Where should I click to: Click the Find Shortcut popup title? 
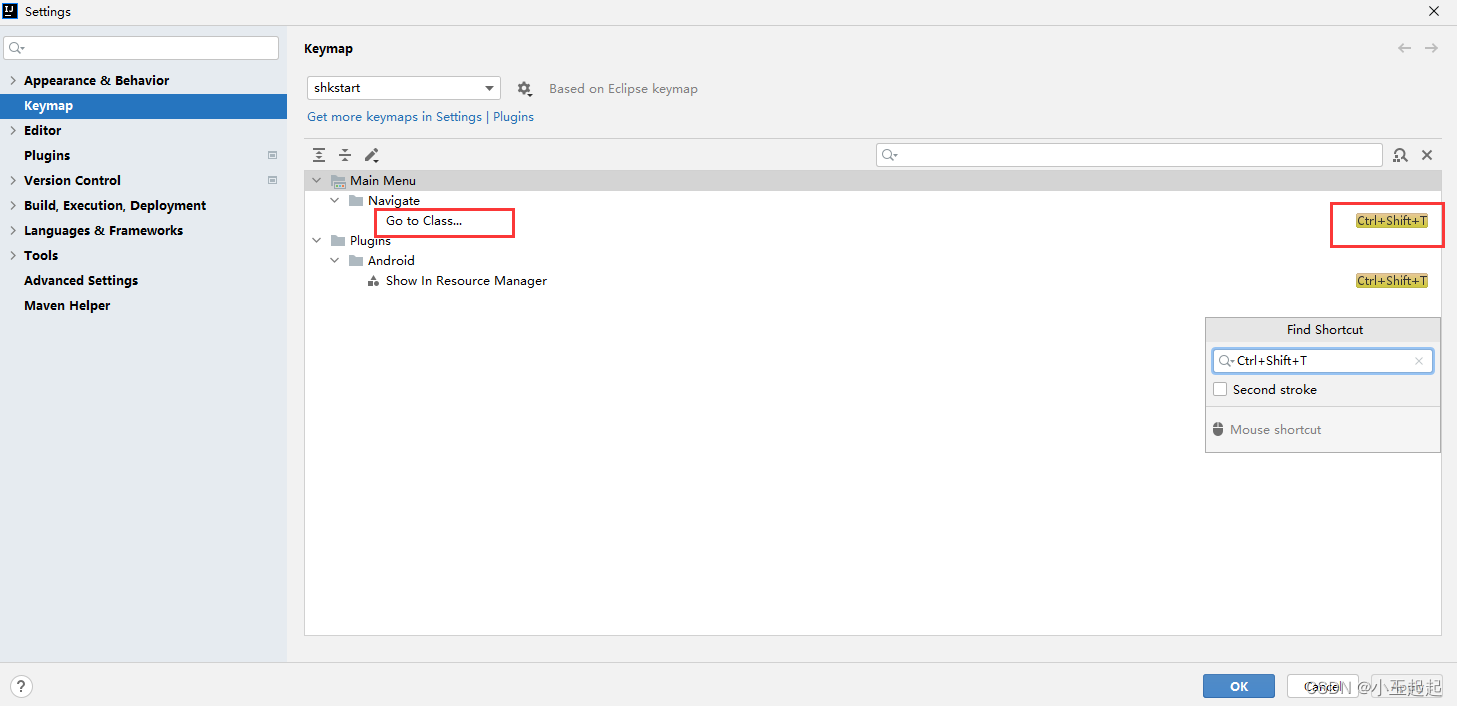click(x=1324, y=329)
